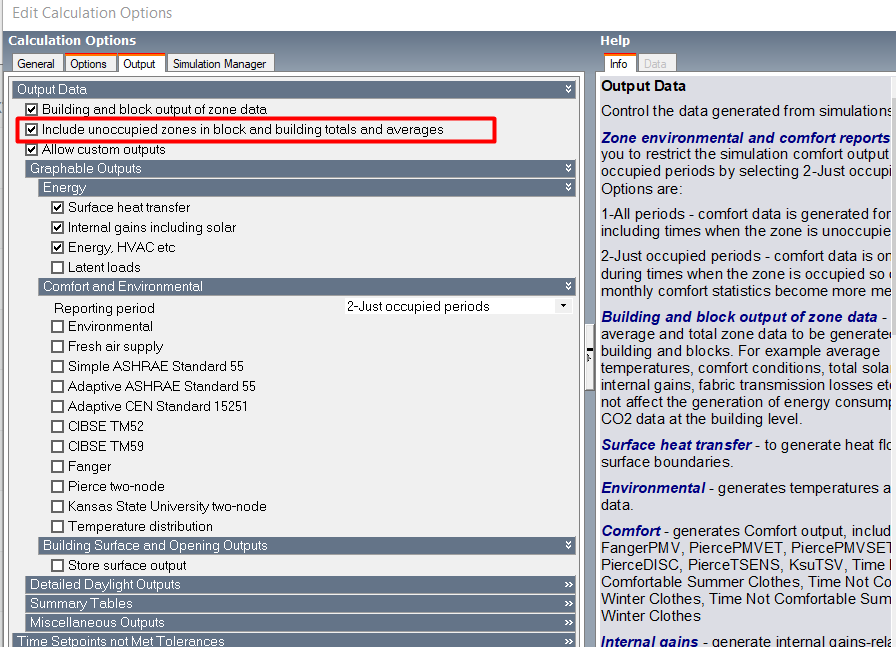
Task: Uncheck Building and block output of zone data
Action: 31,109
